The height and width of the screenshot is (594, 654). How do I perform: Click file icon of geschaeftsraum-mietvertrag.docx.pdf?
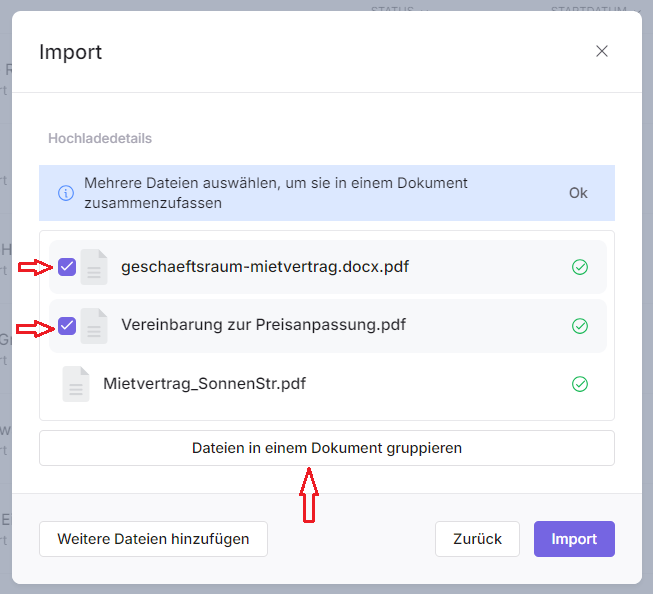tap(94, 267)
